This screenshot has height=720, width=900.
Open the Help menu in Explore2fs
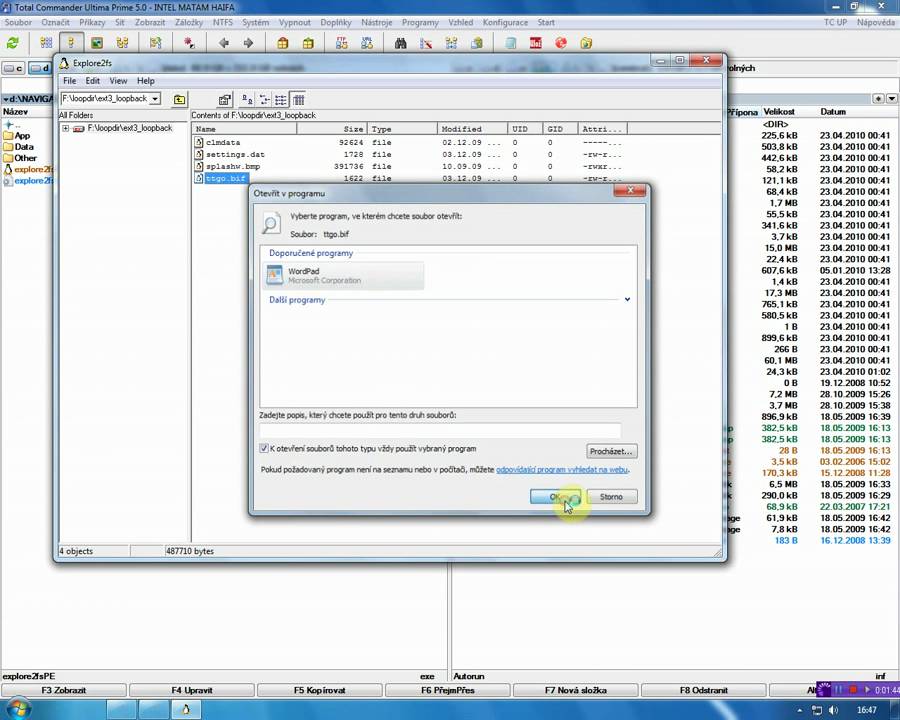click(x=146, y=81)
